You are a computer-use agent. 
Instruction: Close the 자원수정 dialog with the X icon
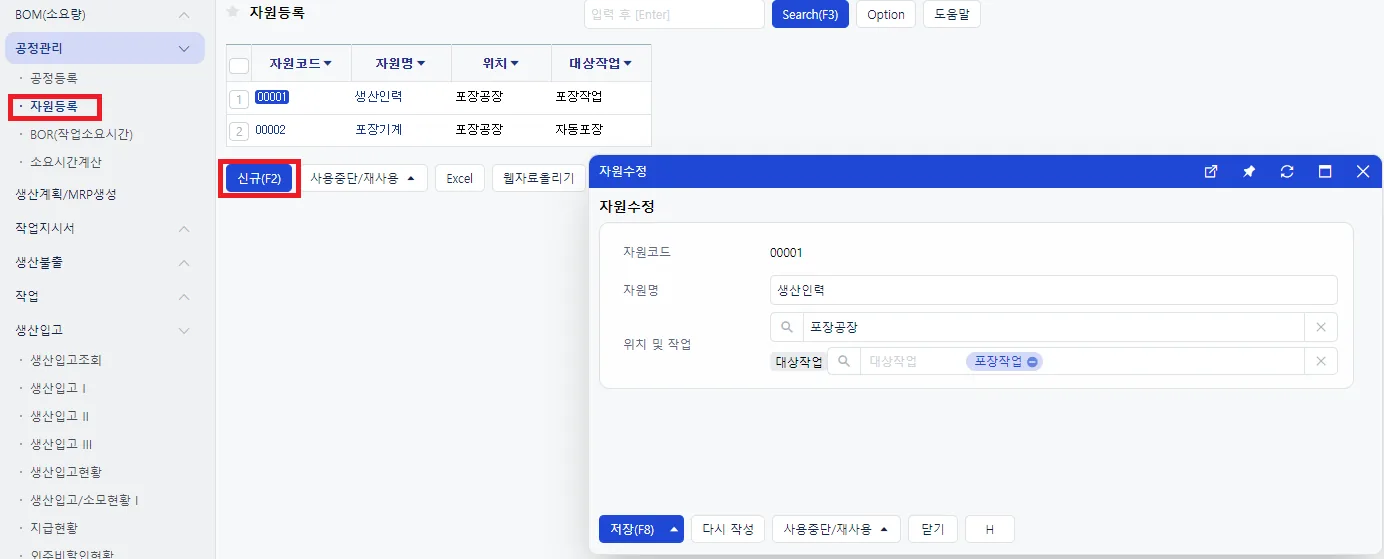click(x=1363, y=172)
